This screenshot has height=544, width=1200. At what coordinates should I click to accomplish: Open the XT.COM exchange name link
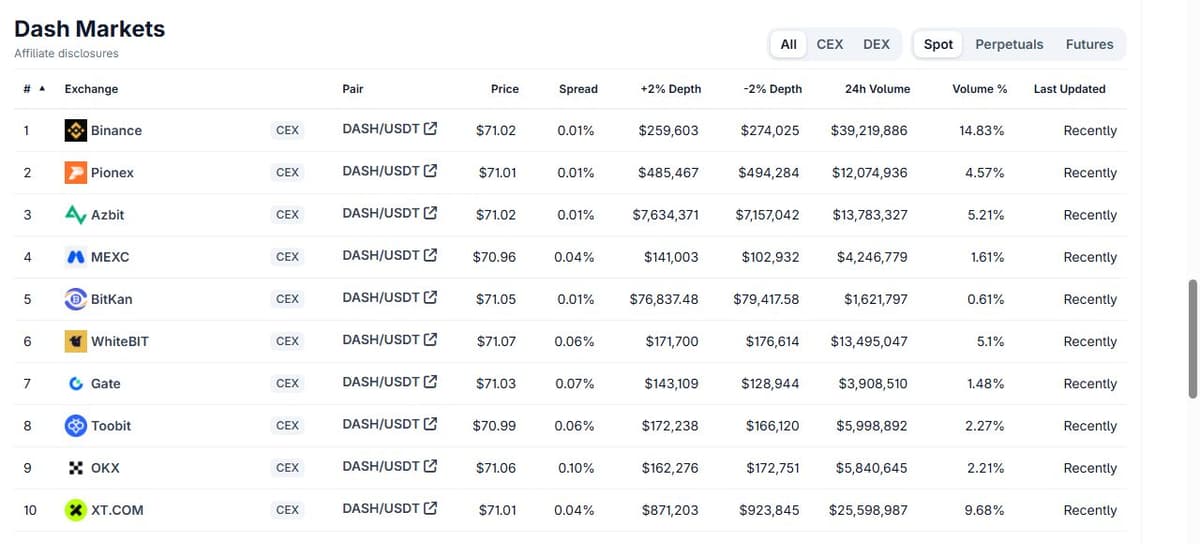point(117,510)
